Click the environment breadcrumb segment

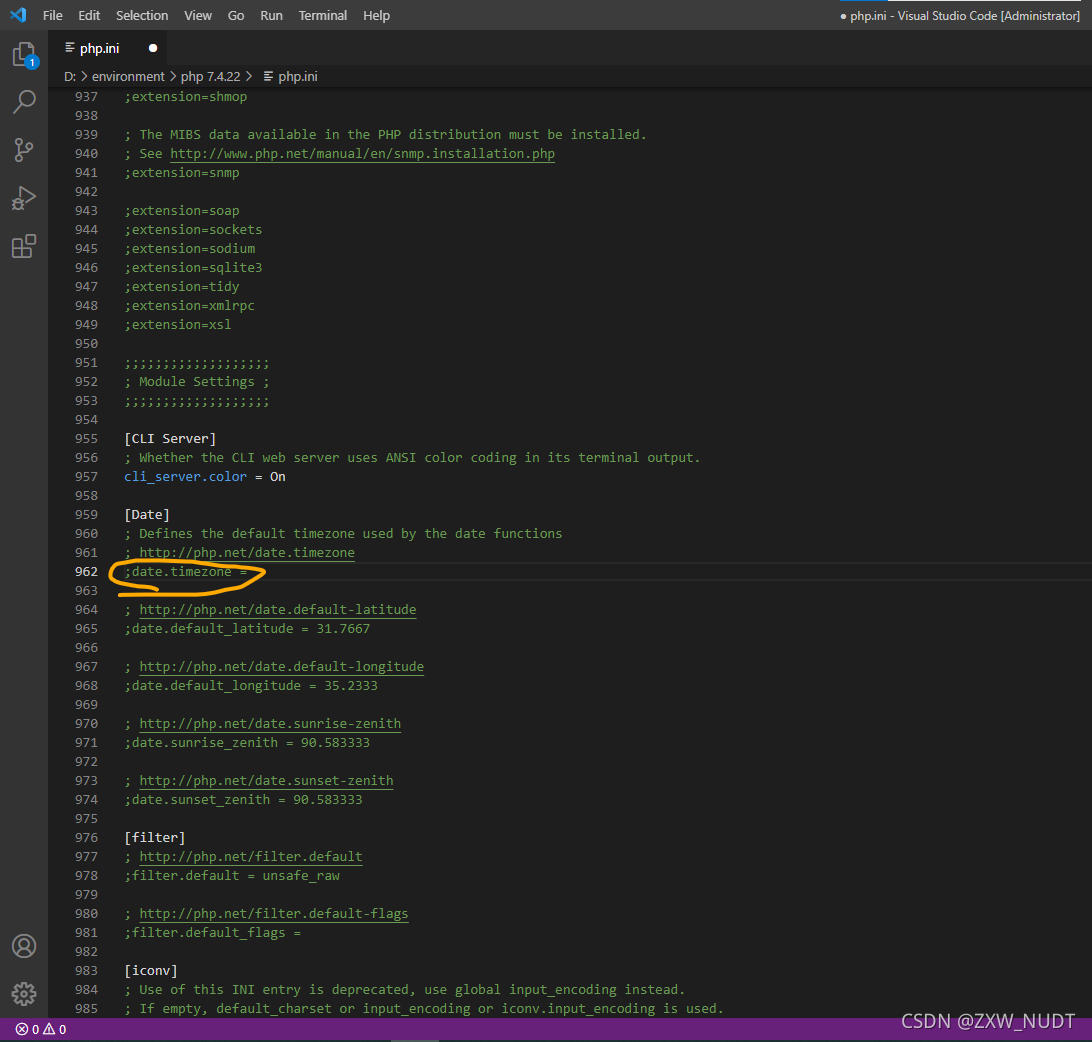tap(128, 77)
